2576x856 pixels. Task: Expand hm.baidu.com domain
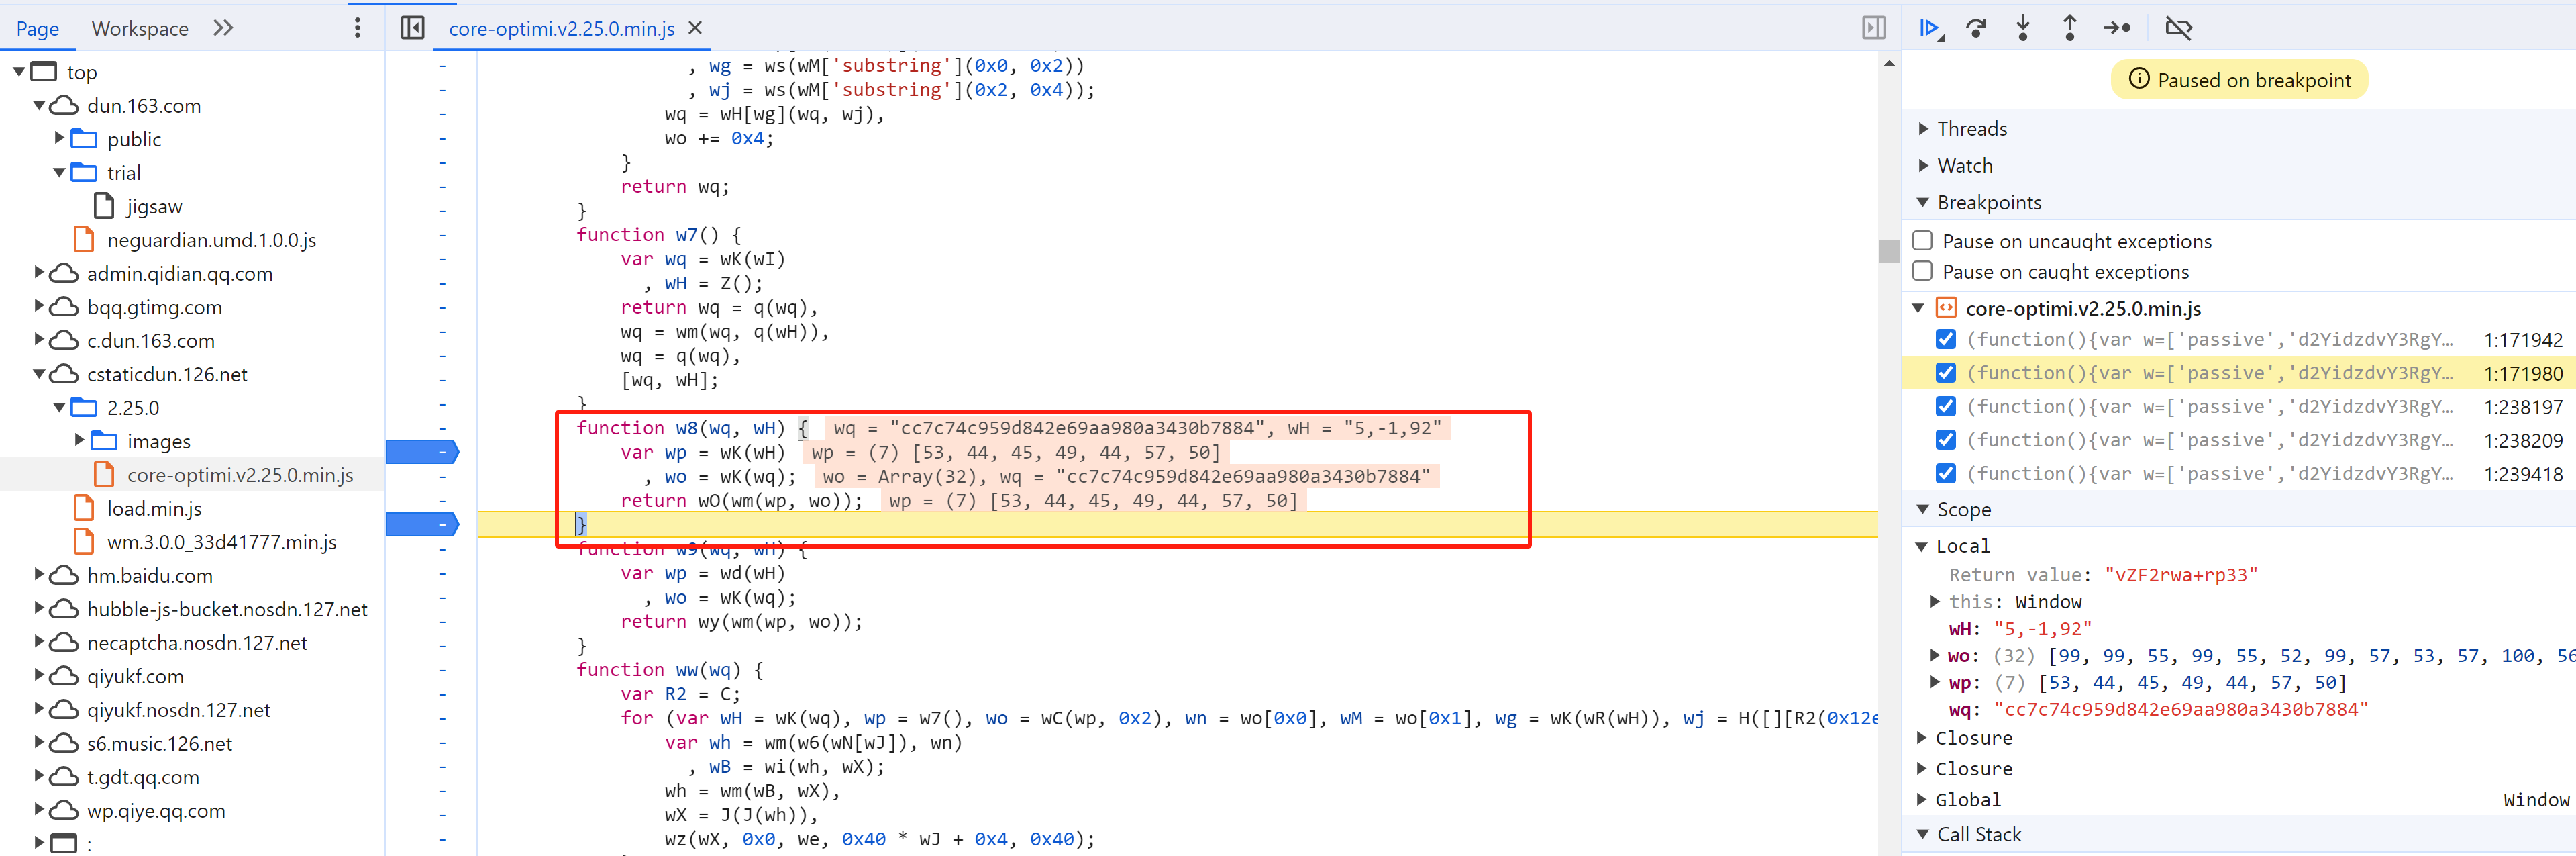[39, 574]
